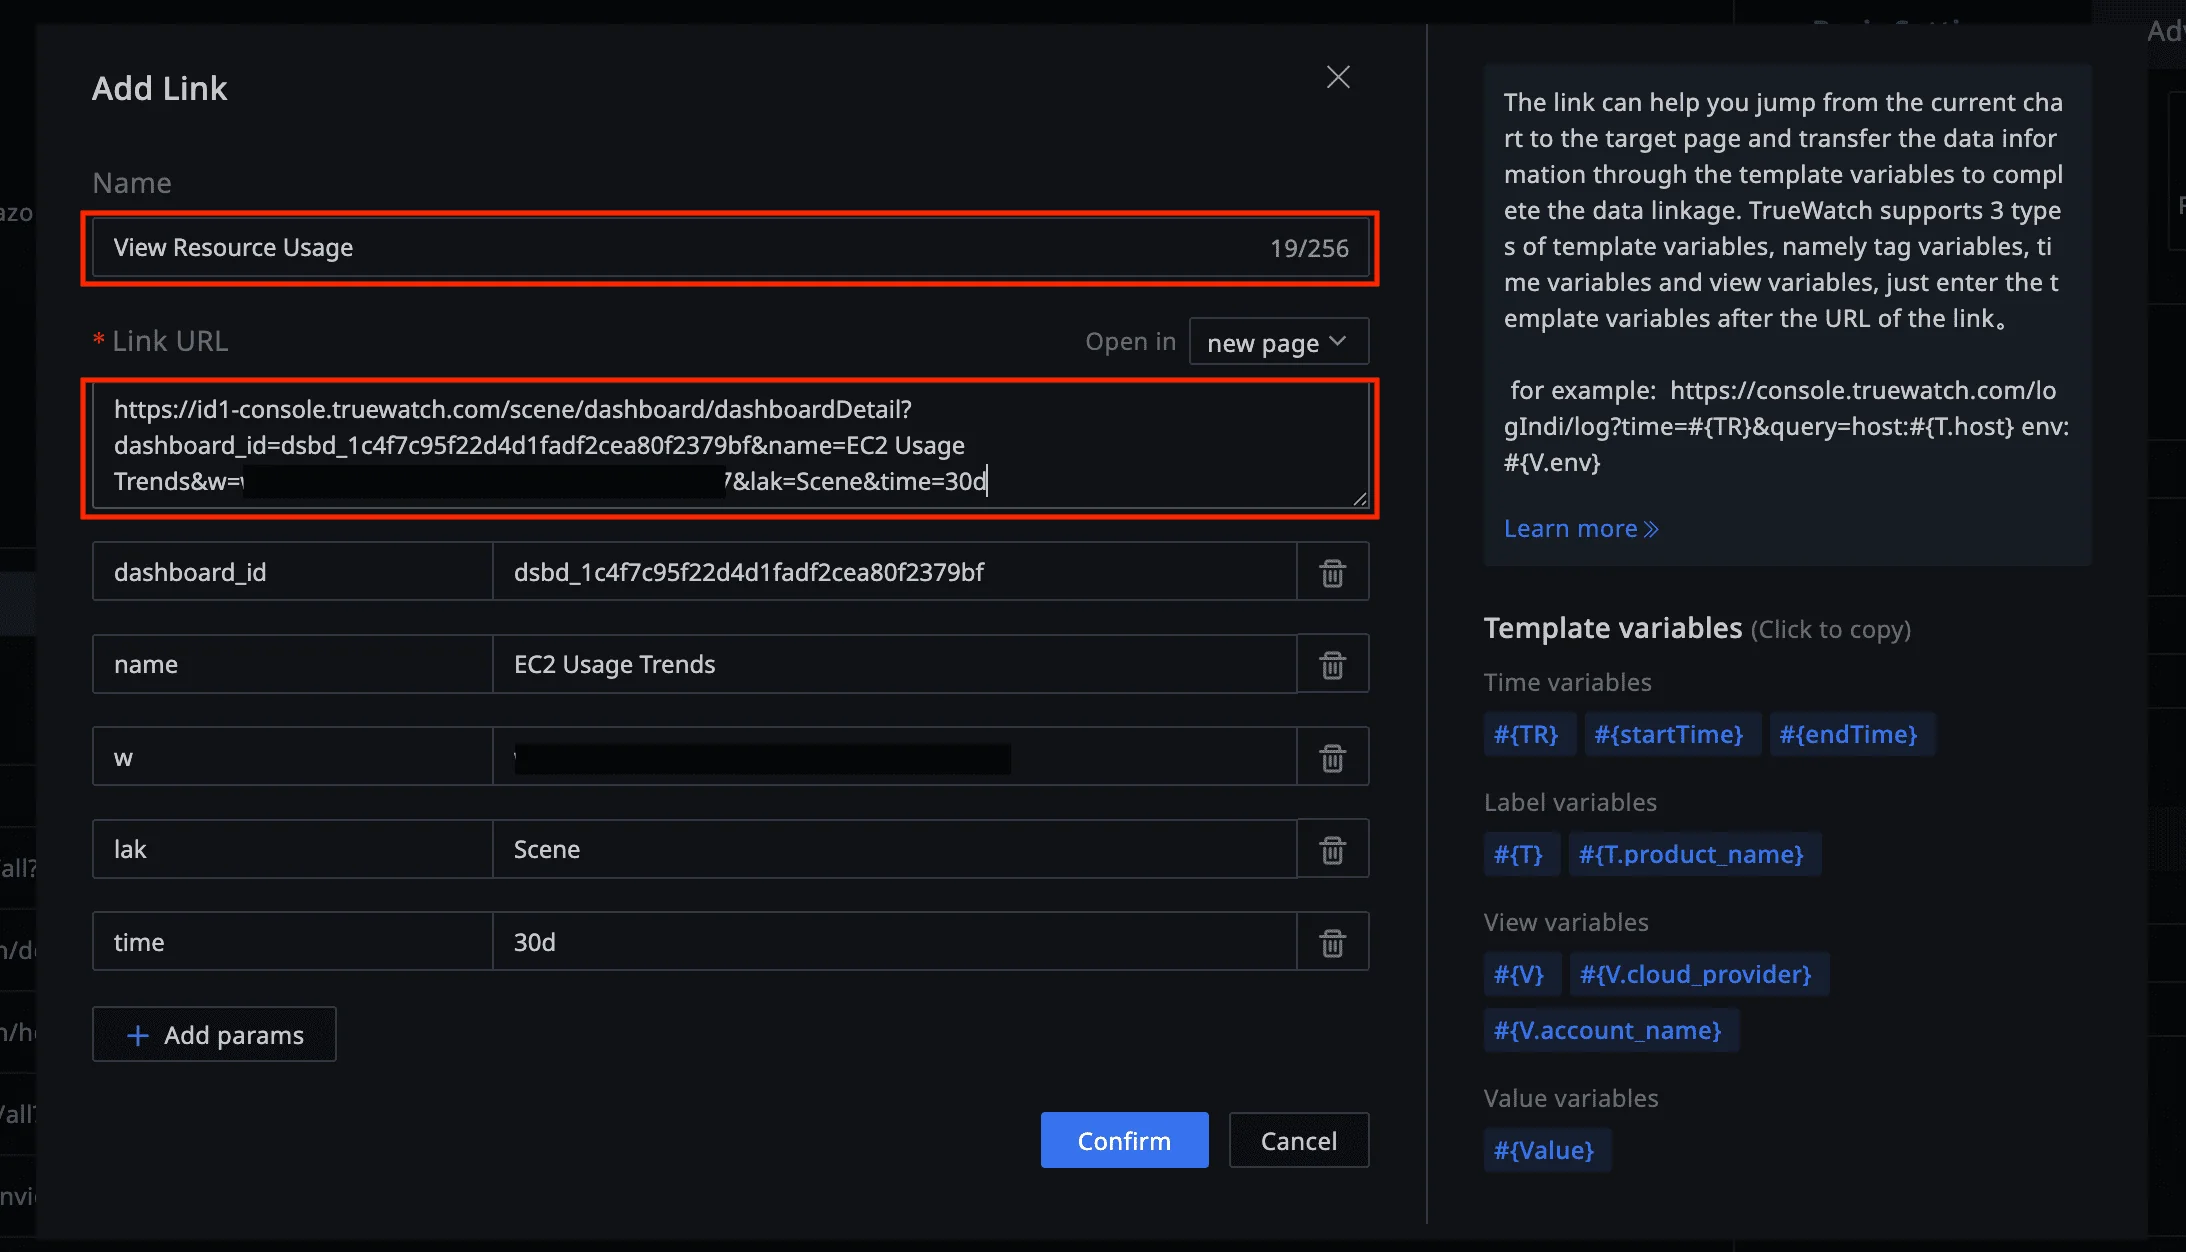Image resolution: width=2186 pixels, height=1252 pixels.
Task: Open the 'new page' dropdown
Action: (1278, 342)
